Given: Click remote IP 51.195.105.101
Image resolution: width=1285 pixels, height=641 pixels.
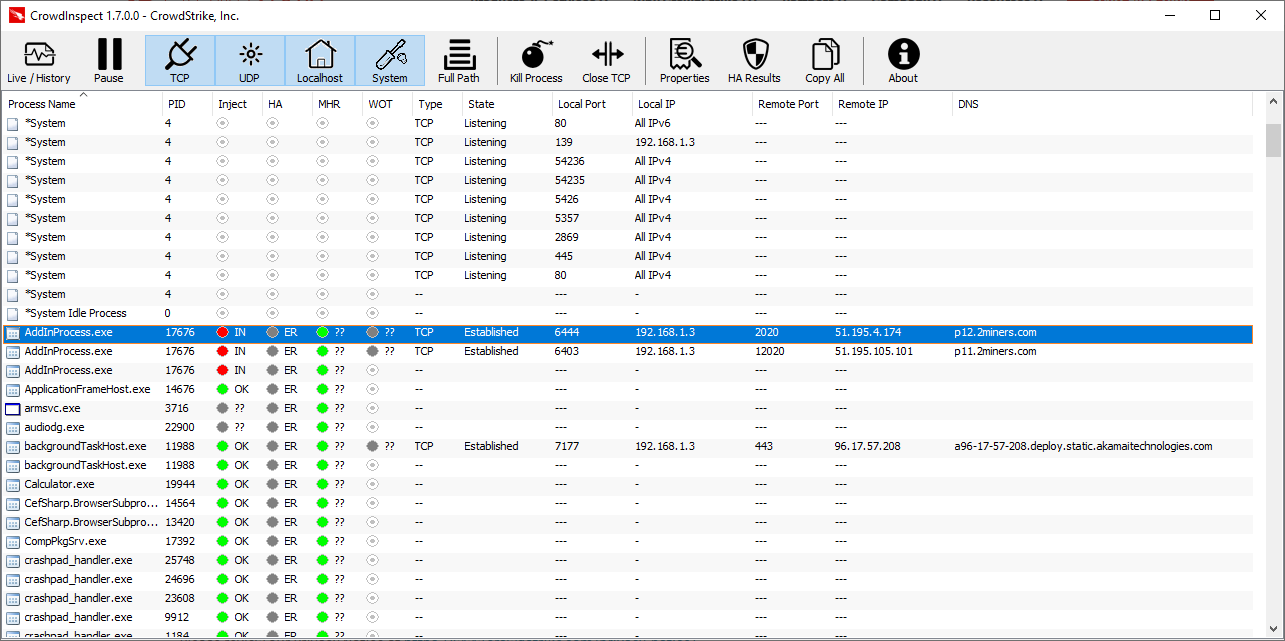Looking at the screenshot, I should (x=875, y=351).
